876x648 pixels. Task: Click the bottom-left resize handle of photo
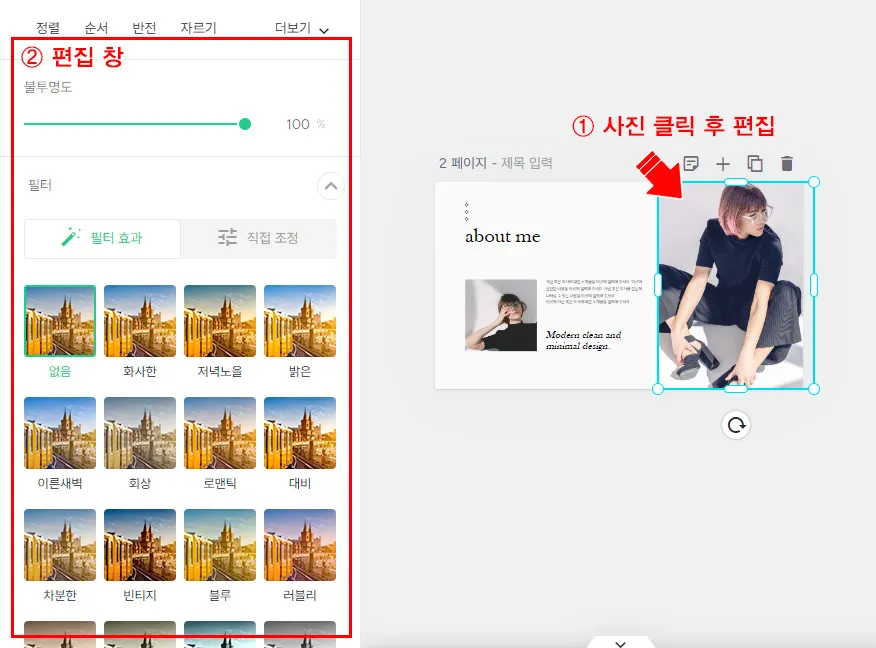pyautogui.click(x=658, y=389)
